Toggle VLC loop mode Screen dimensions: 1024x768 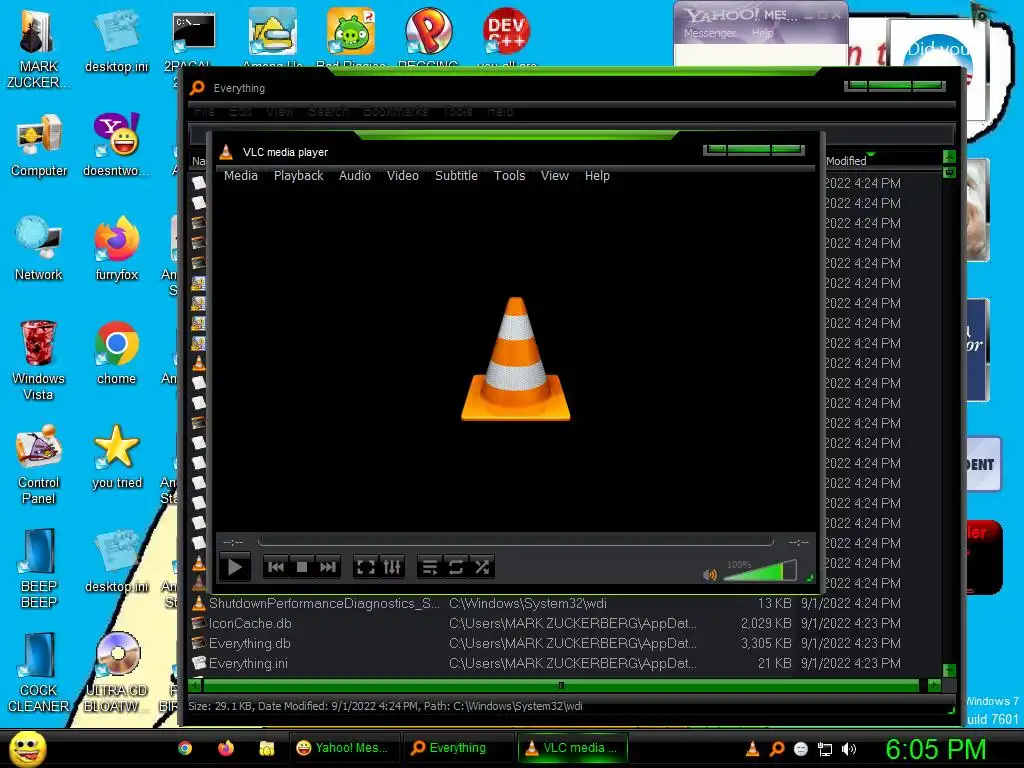[x=456, y=567]
